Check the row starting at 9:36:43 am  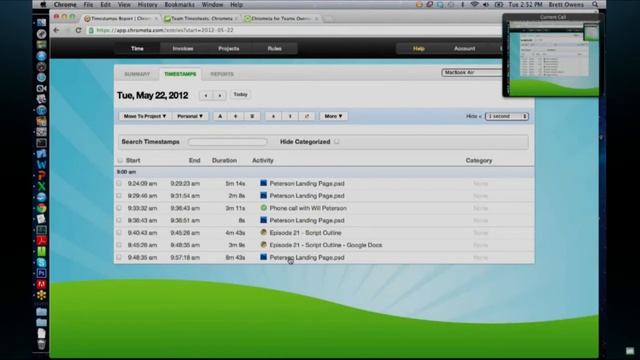tap(119, 220)
